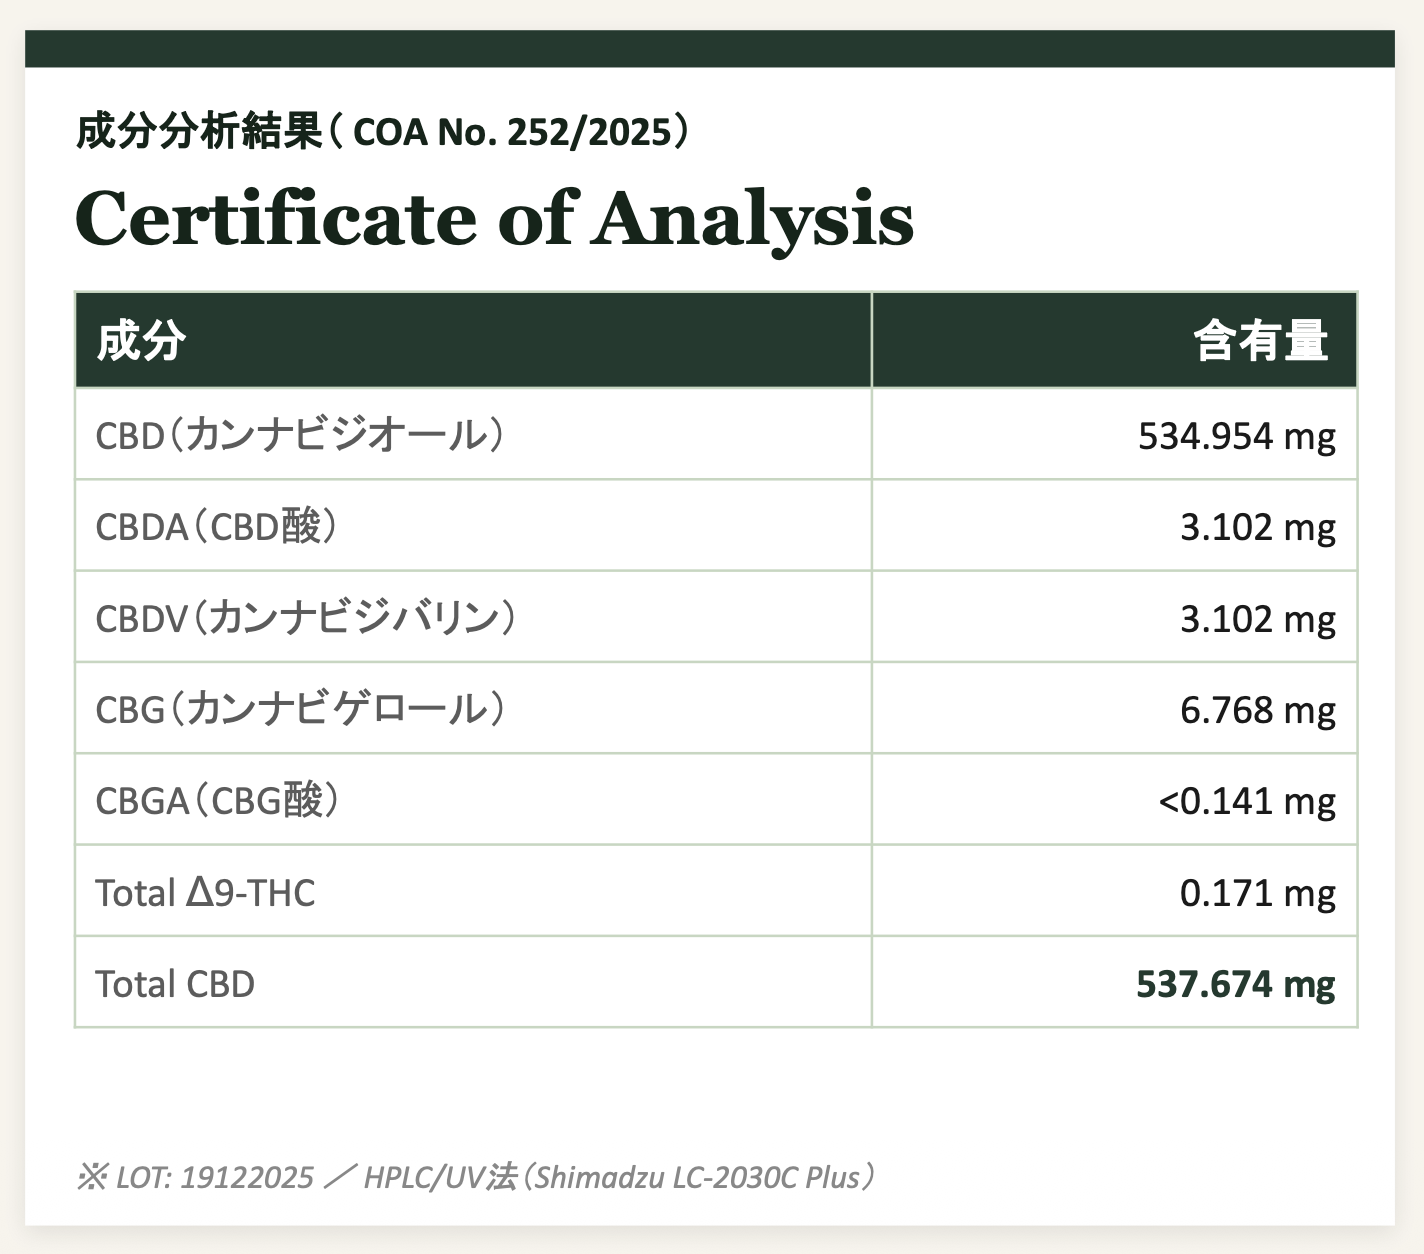Click the <0.141 mg value cell

(1247, 802)
